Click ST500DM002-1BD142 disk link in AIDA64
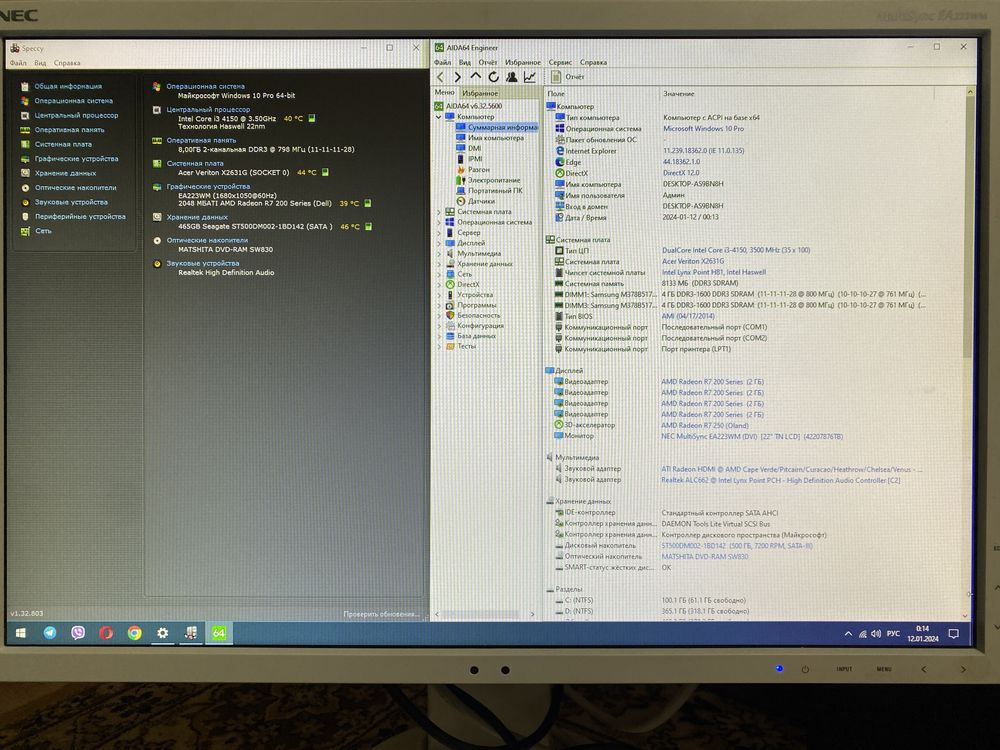 click(x=737, y=546)
